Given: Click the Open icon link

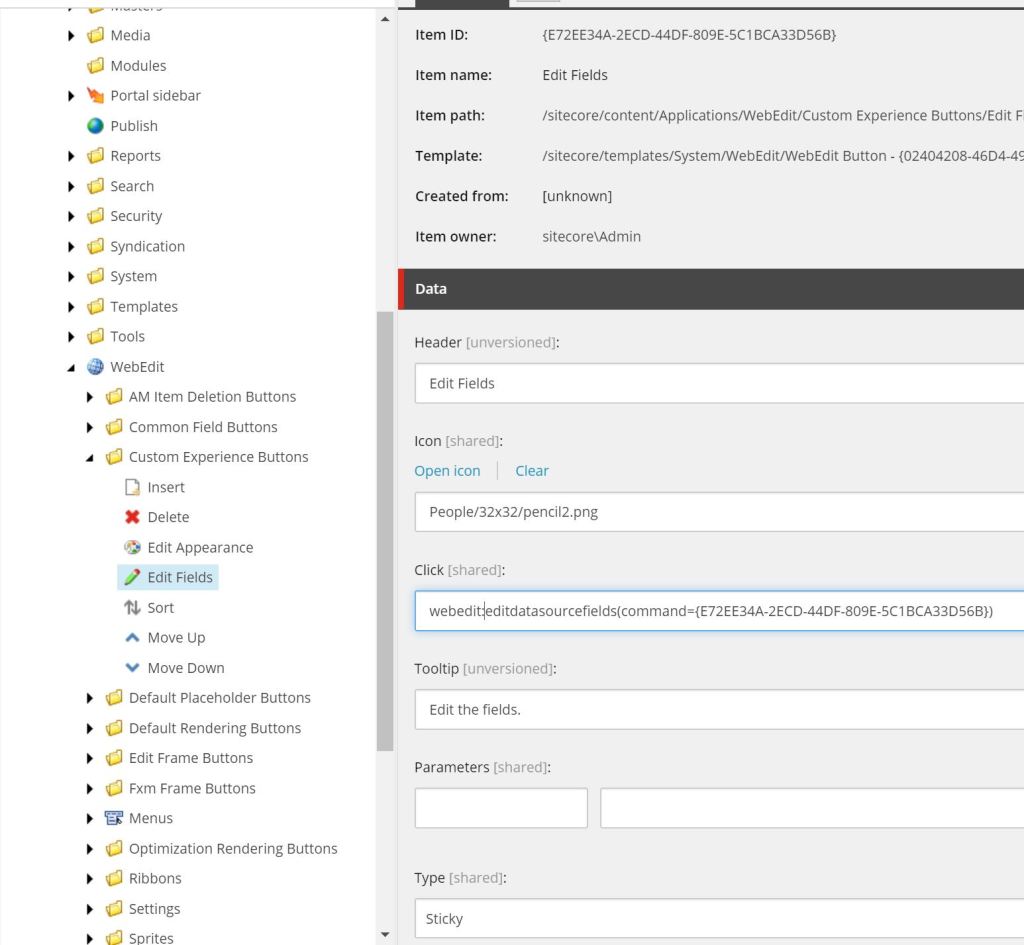Looking at the screenshot, I should [447, 470].
